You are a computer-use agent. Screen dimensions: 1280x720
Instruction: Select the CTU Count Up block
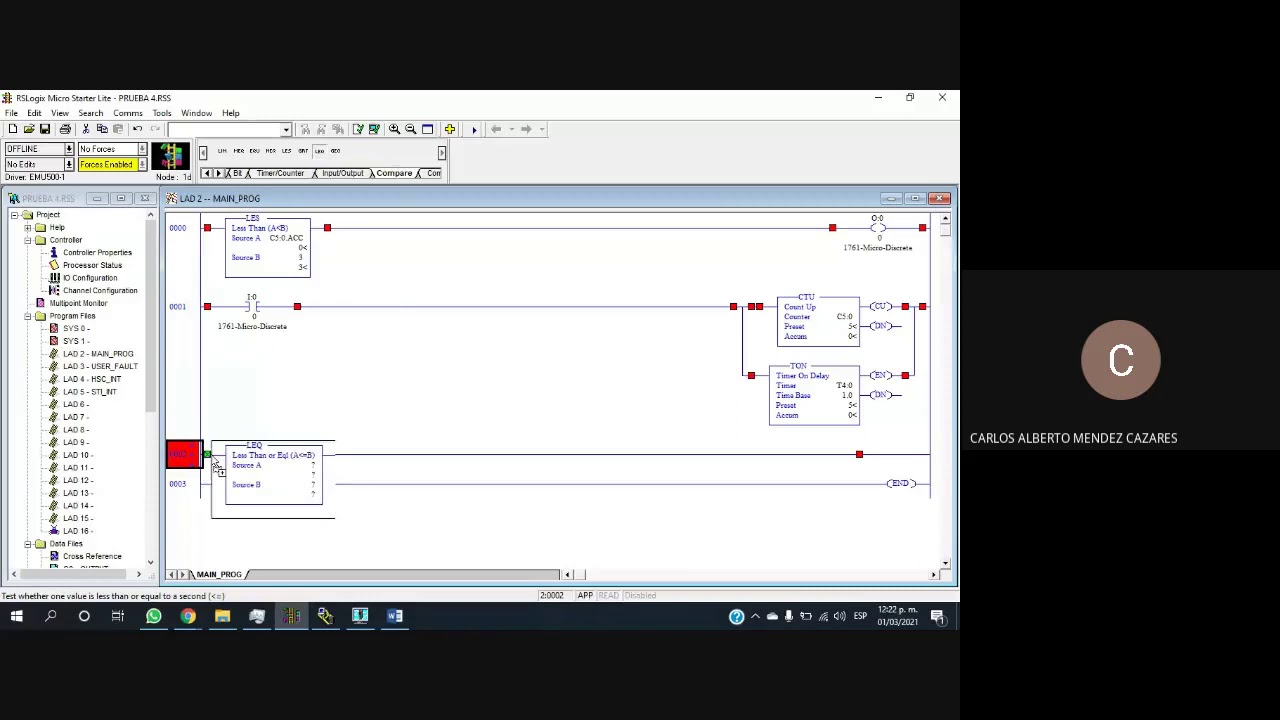click(818, 321)
